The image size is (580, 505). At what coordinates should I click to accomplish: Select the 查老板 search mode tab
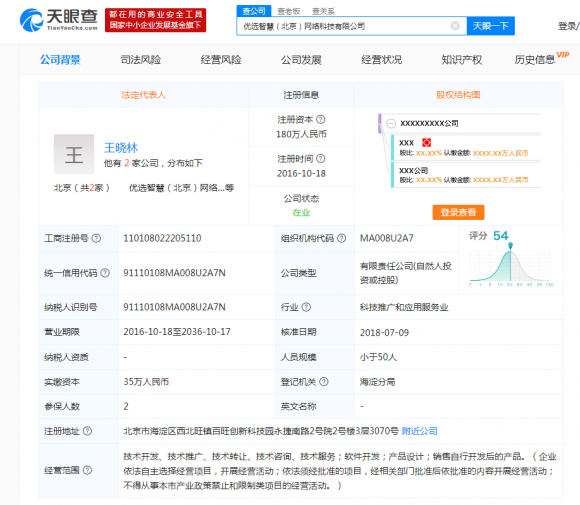coord(289,11)
